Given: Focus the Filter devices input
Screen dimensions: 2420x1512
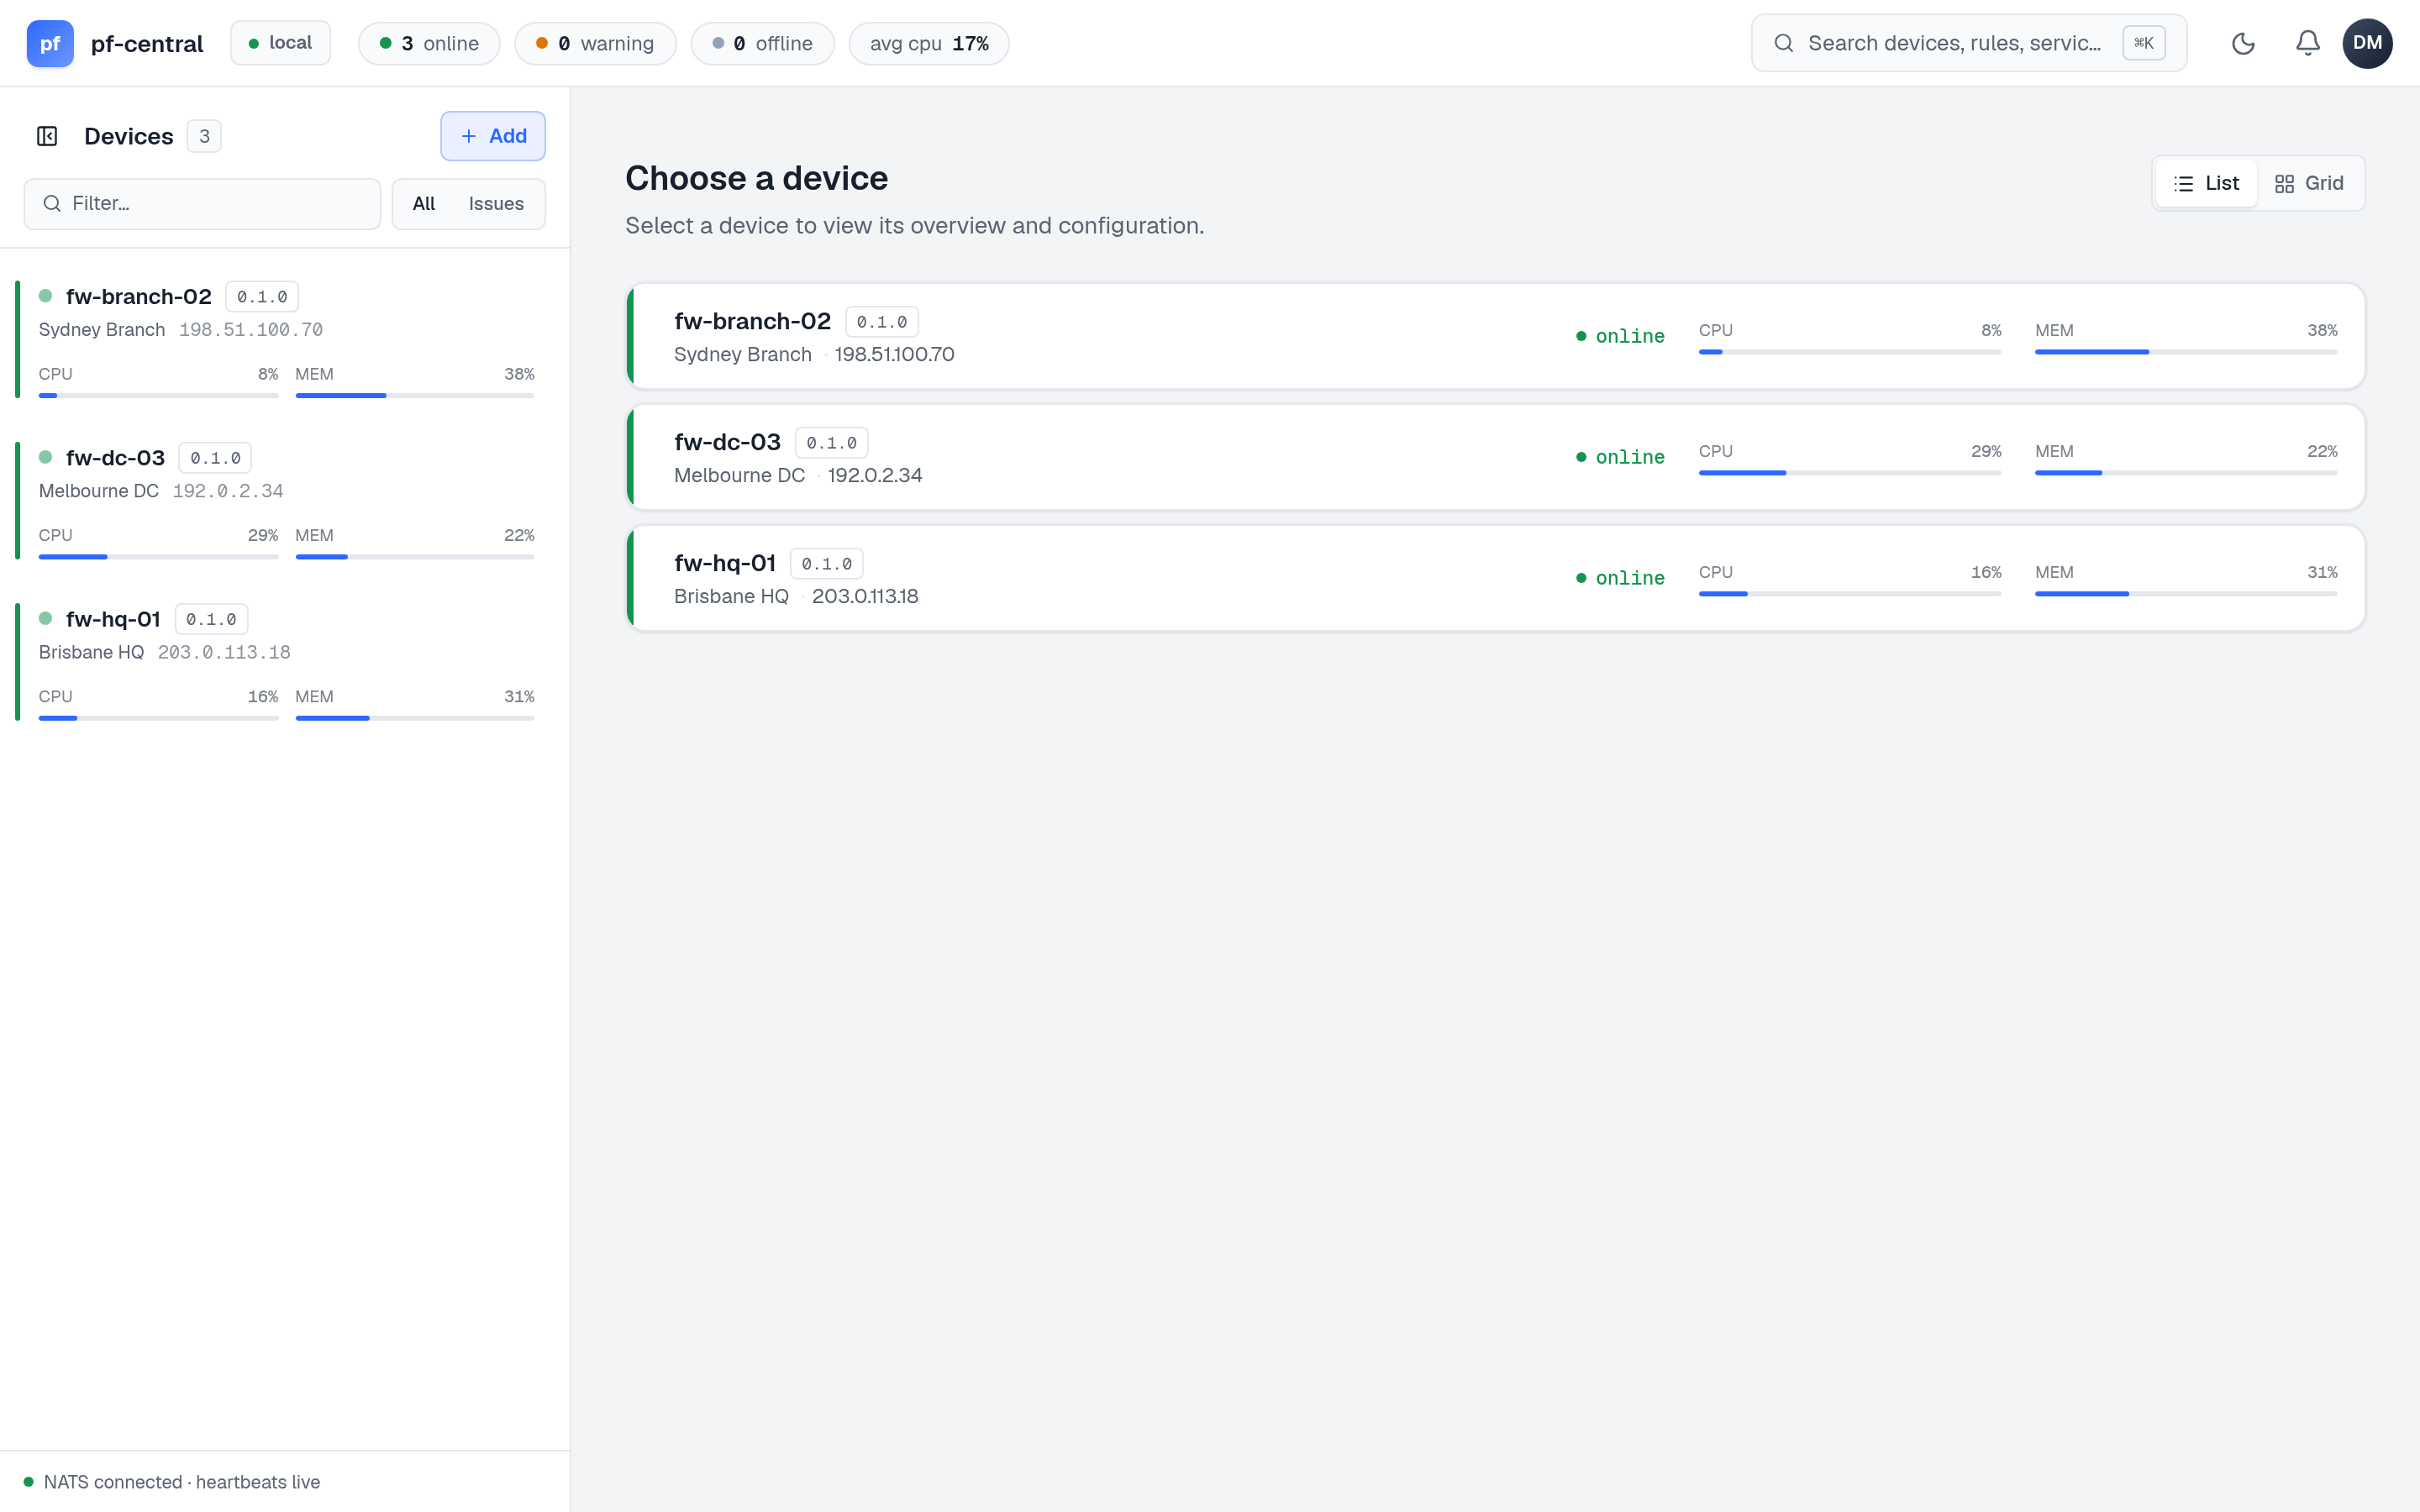Looking at the screenshot, I should pyautogui.click(x=202, y=204).
